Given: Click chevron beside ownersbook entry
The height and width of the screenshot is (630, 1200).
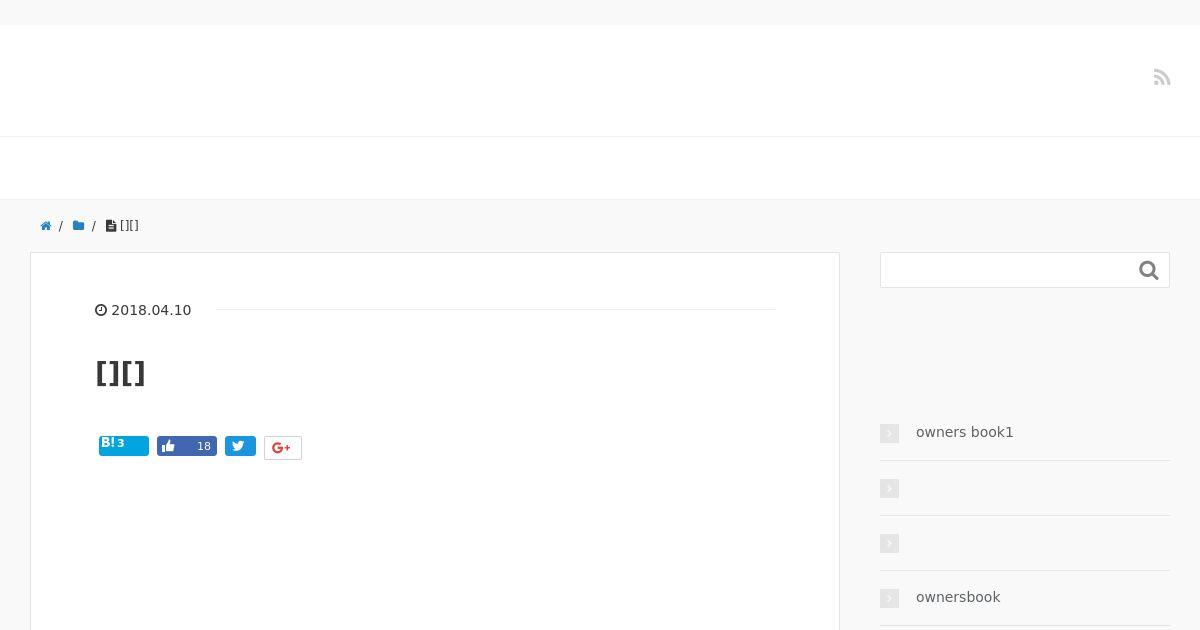Looking at the screenshot, I should (889, 598).
